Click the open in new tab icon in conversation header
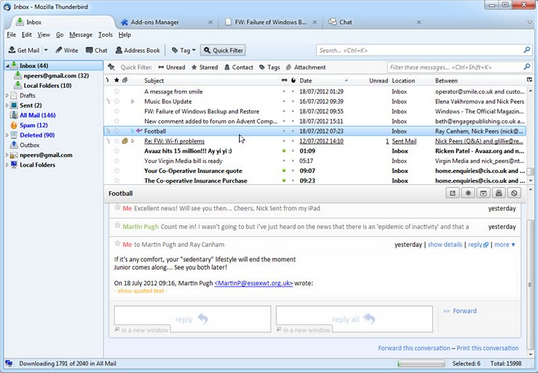Image resolution: width=538 pixels, height=373 pixels. (x=453, y=193)
